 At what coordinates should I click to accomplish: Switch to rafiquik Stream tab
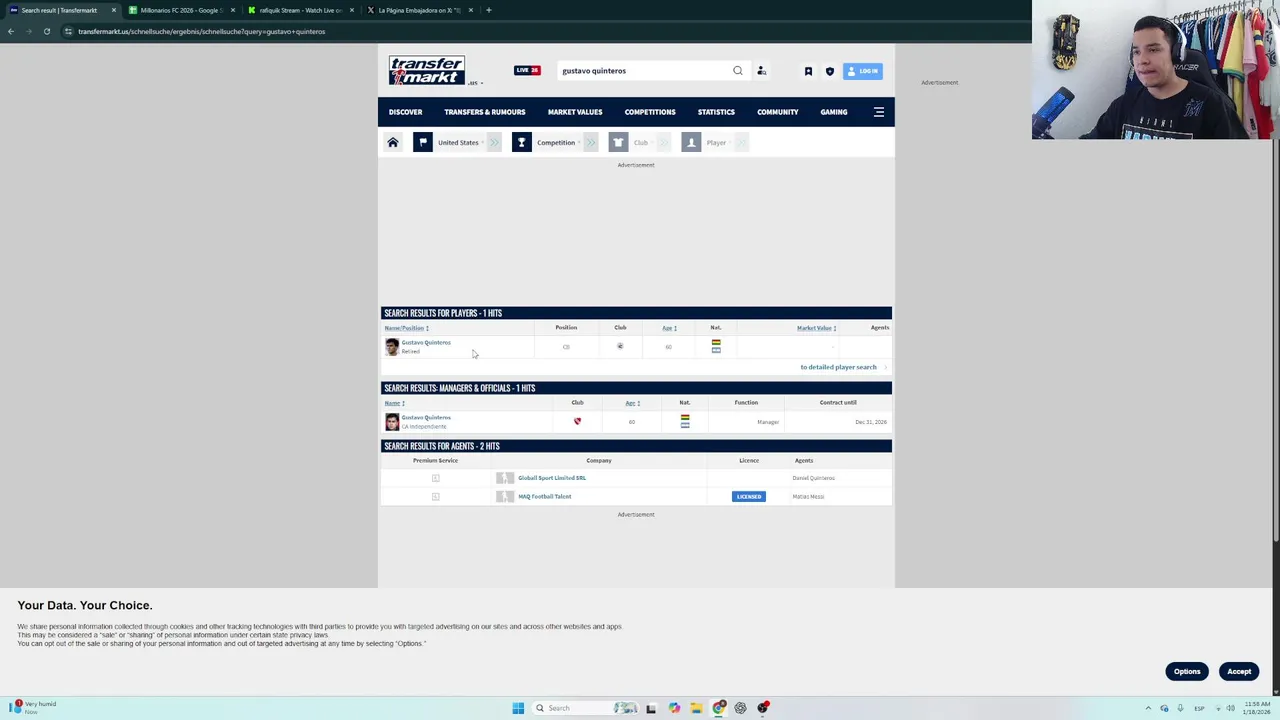[x=300, y=10]
